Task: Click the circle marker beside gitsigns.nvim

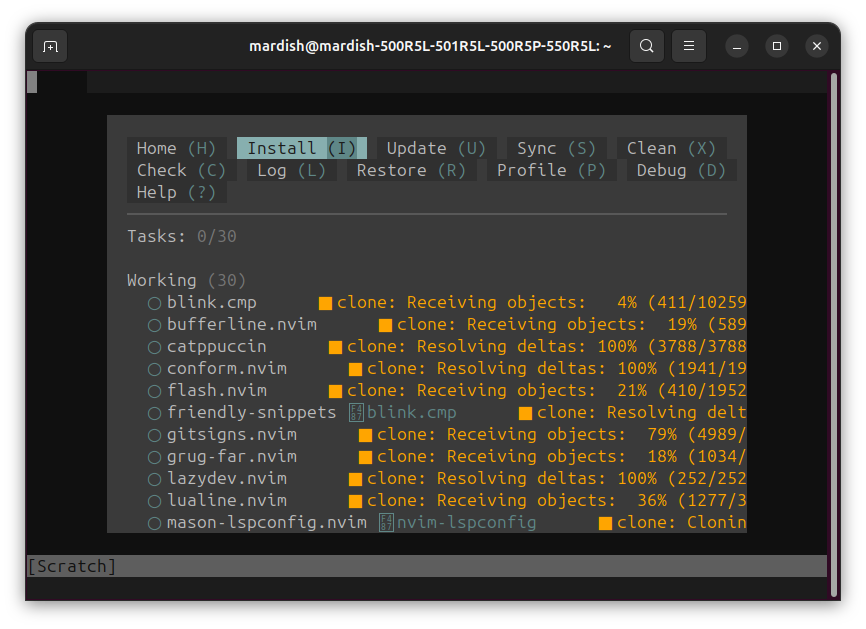Action: tap(154, 435)
